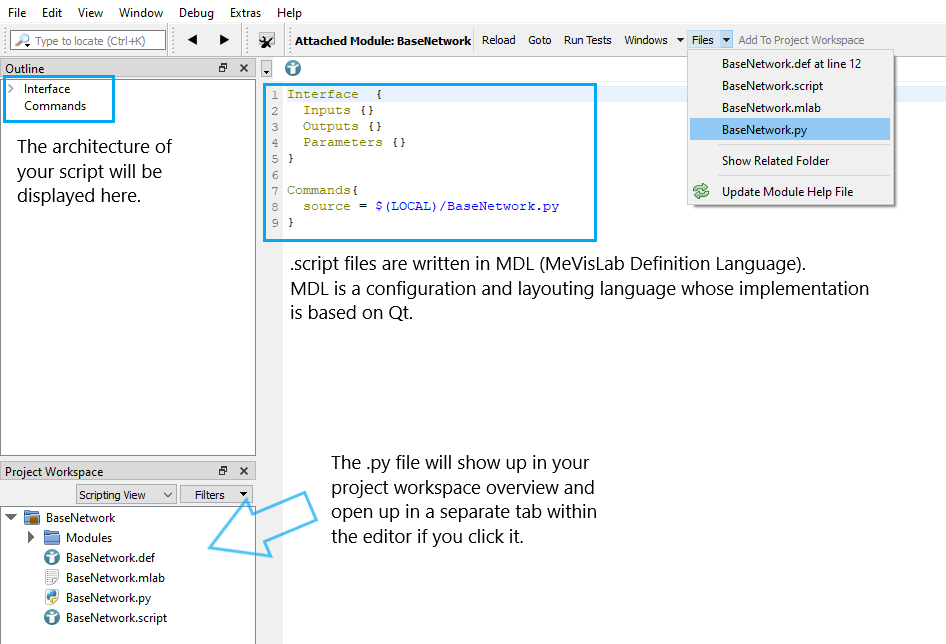946x644 pixels.
Task: Select the Modules folder icon
Action: coord(52,537)
